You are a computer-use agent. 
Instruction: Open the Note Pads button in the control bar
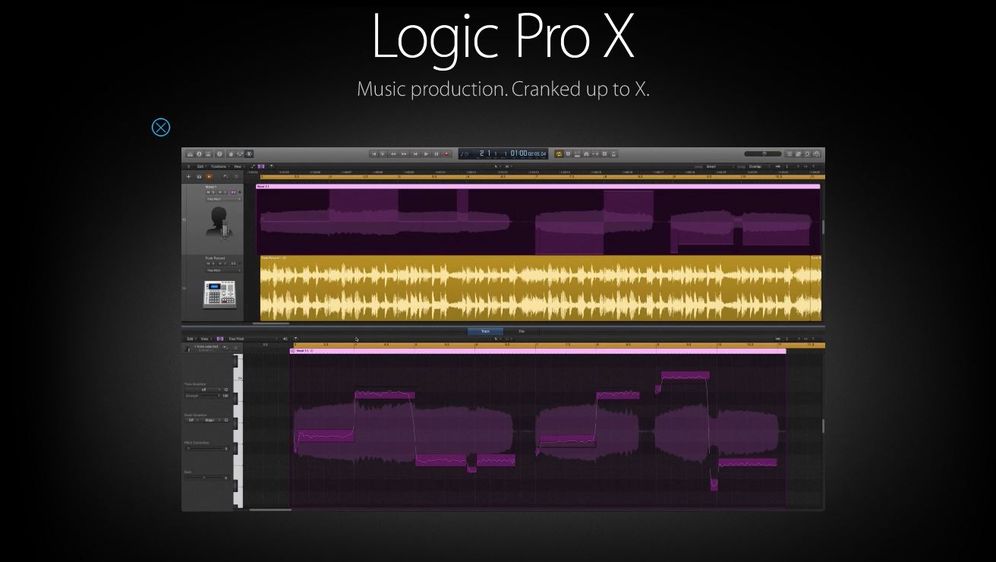click(798, 154)
